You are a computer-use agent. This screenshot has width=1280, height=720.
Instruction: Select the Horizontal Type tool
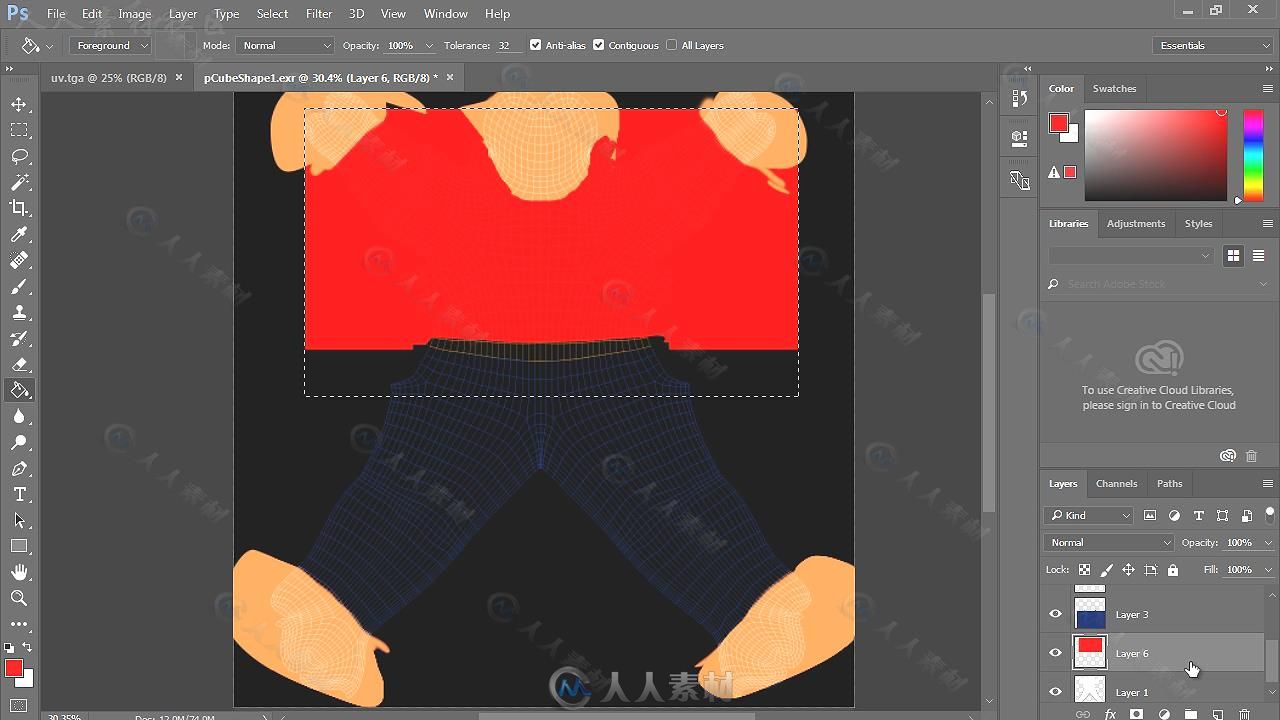pos(19,495)
